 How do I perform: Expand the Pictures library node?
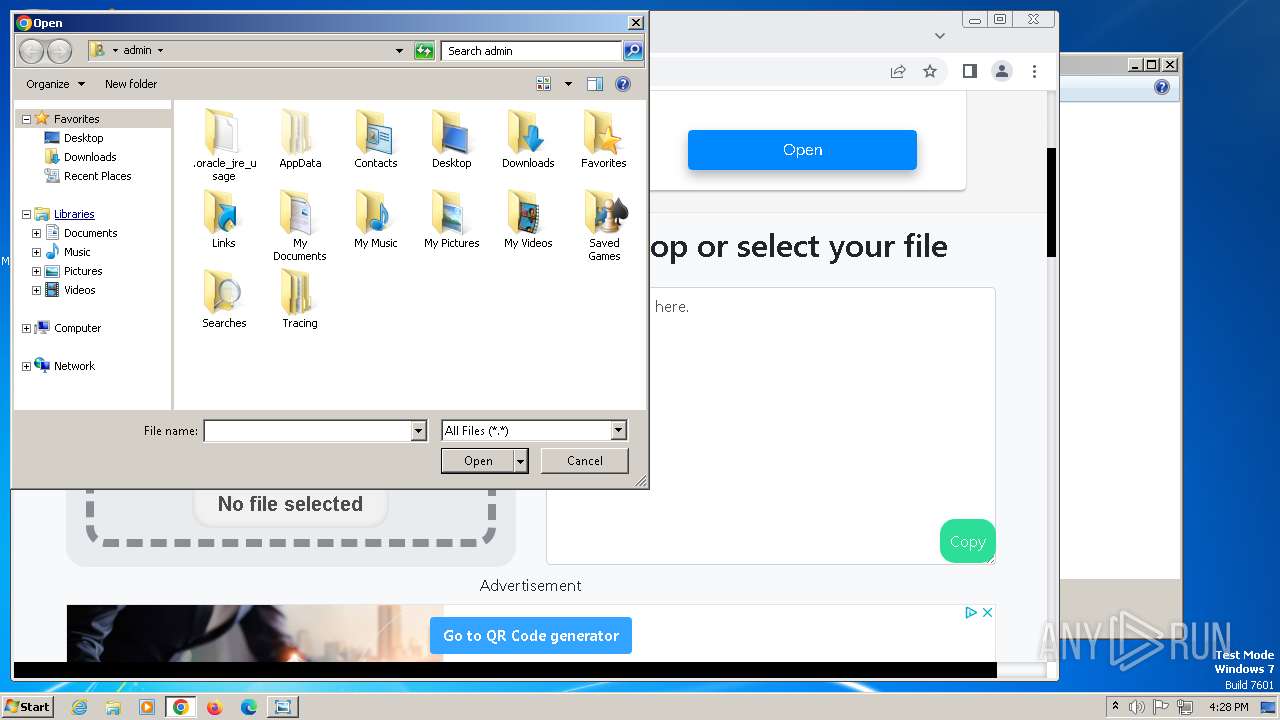click(36, 271)
